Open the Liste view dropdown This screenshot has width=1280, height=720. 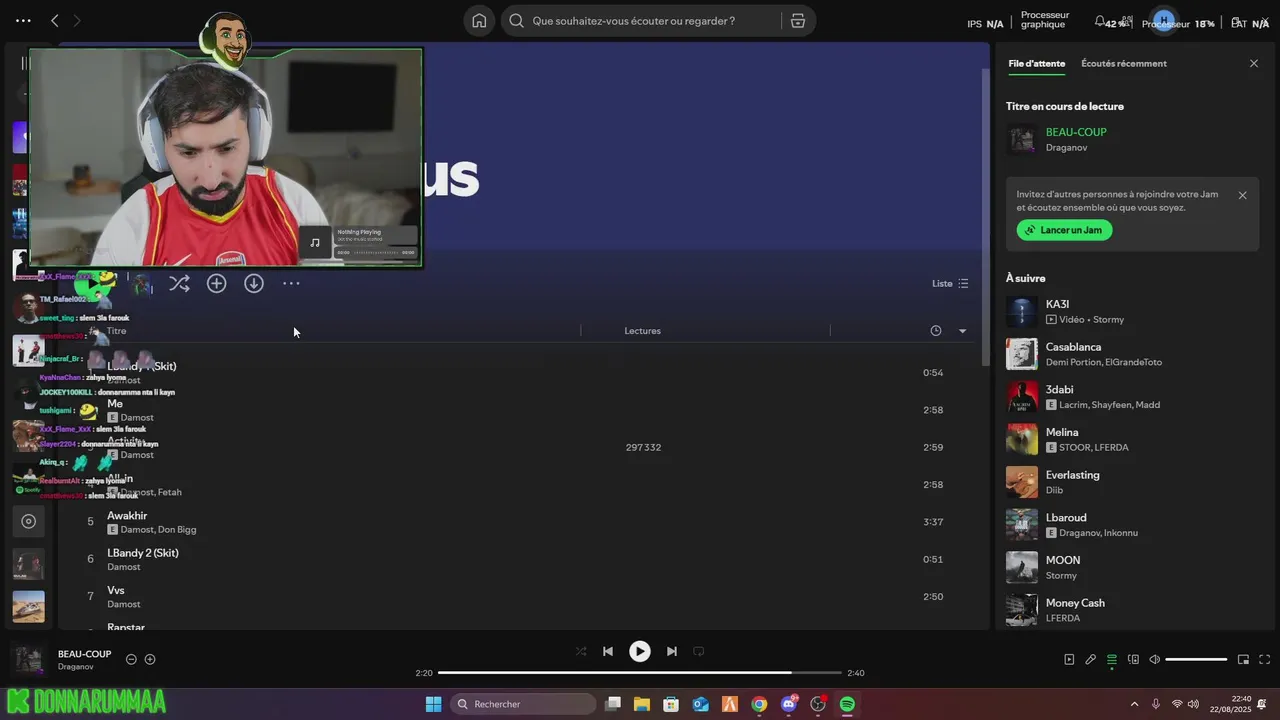pos(950,283)
